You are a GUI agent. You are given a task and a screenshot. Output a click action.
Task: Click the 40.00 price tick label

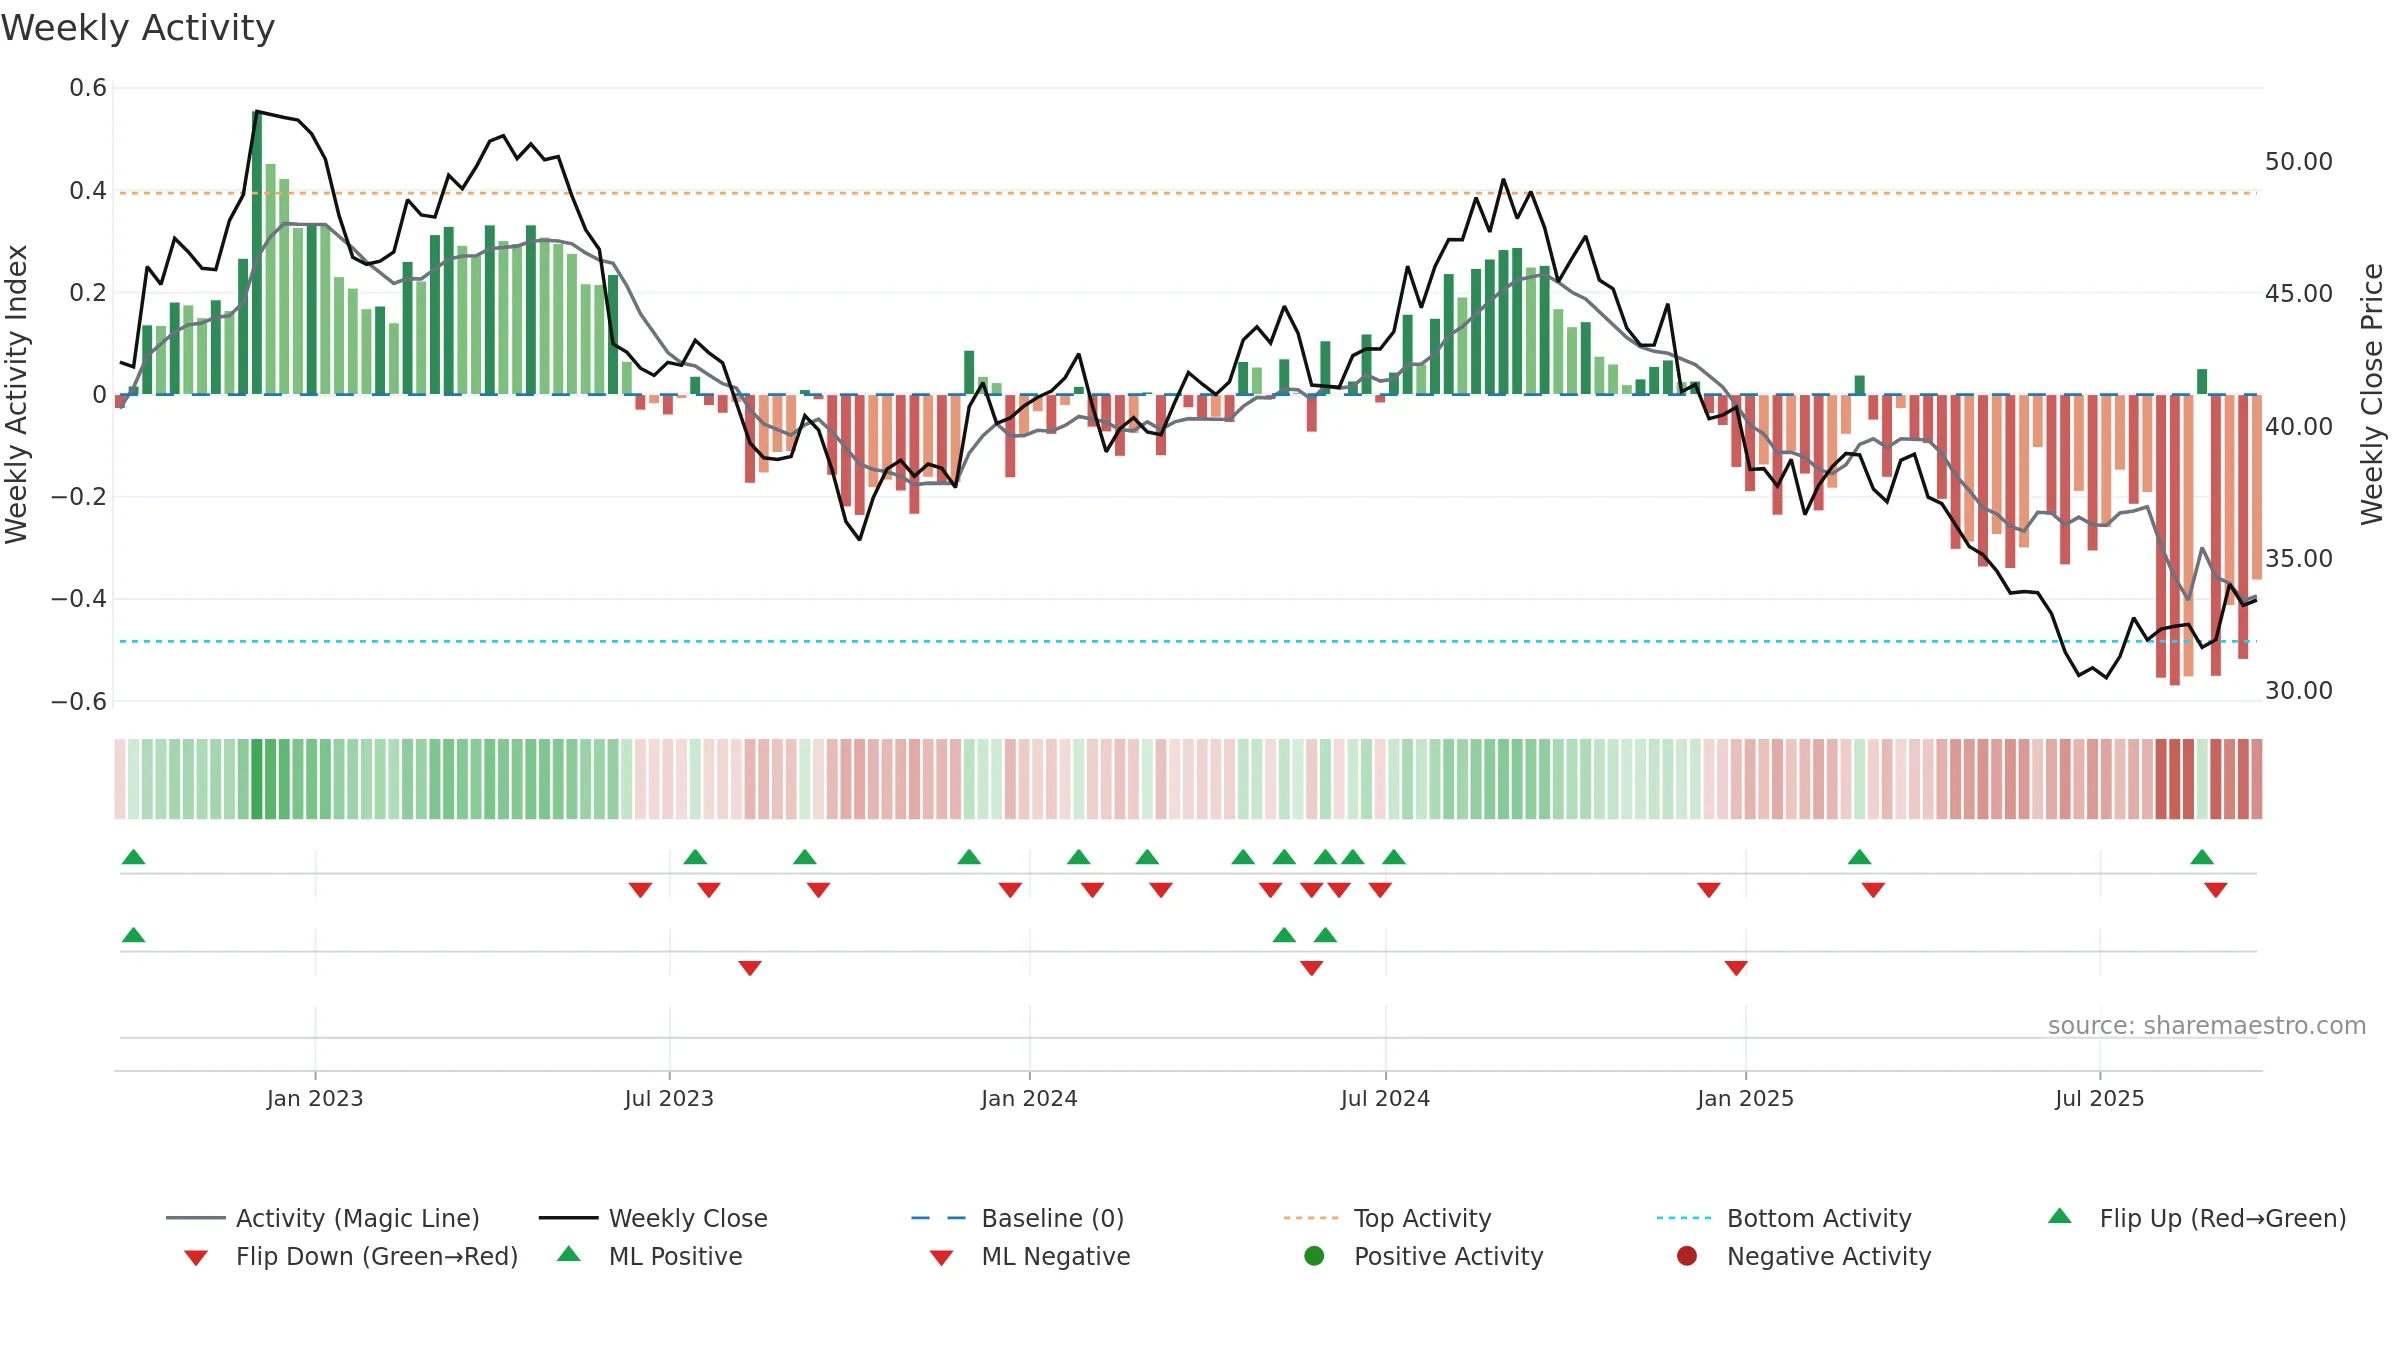click(2298, 426)
